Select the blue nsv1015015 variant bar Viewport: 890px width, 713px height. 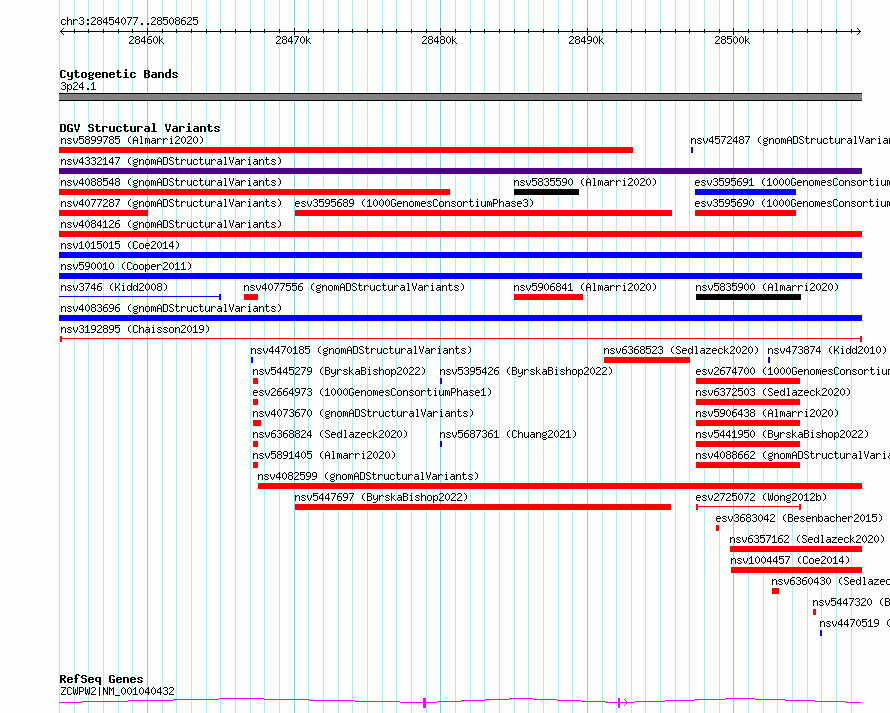pos(460,255)
